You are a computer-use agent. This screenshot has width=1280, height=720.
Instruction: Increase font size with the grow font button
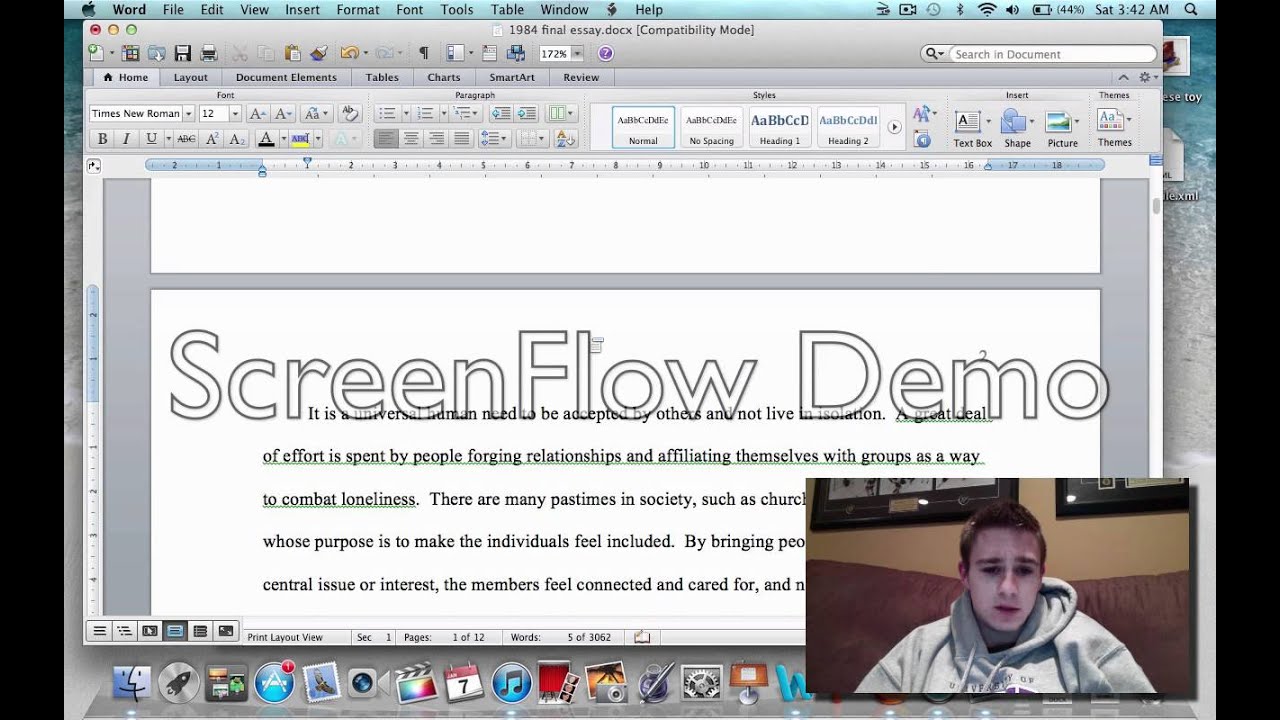(x=257, y=114)
